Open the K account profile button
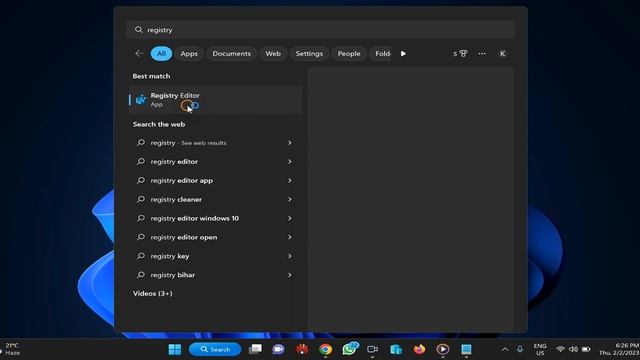The height and width of the screenshot is (360, 640). point(502,53)
